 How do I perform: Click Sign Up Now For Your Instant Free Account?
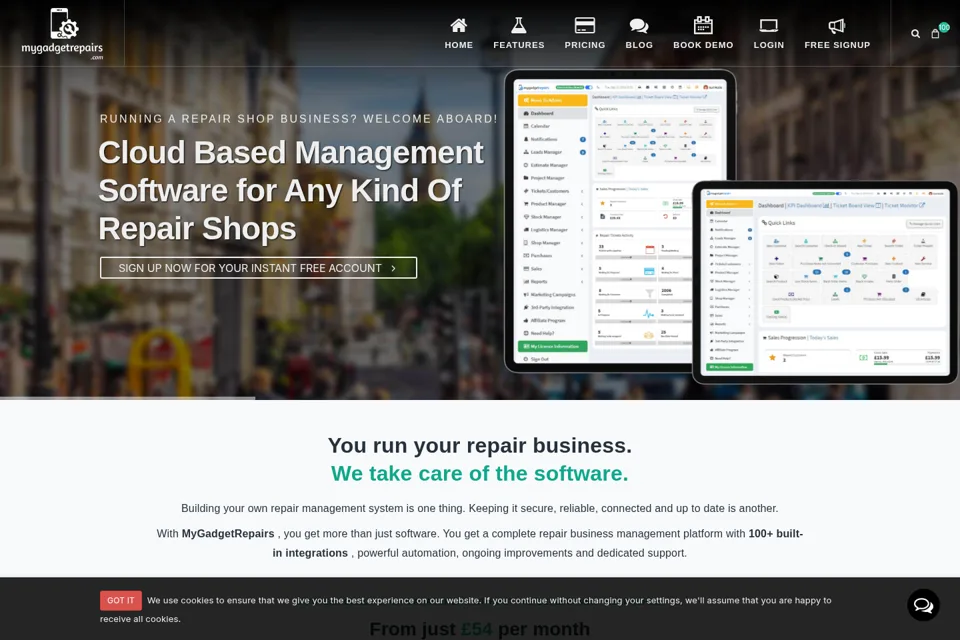pos(258,268)
